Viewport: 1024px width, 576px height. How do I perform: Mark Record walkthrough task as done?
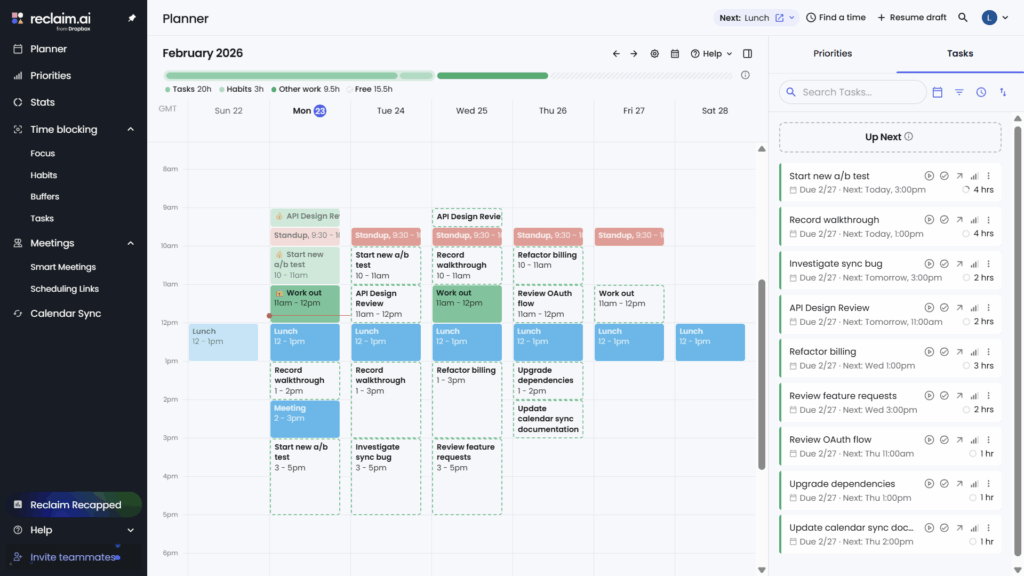[x=944, y=220]
